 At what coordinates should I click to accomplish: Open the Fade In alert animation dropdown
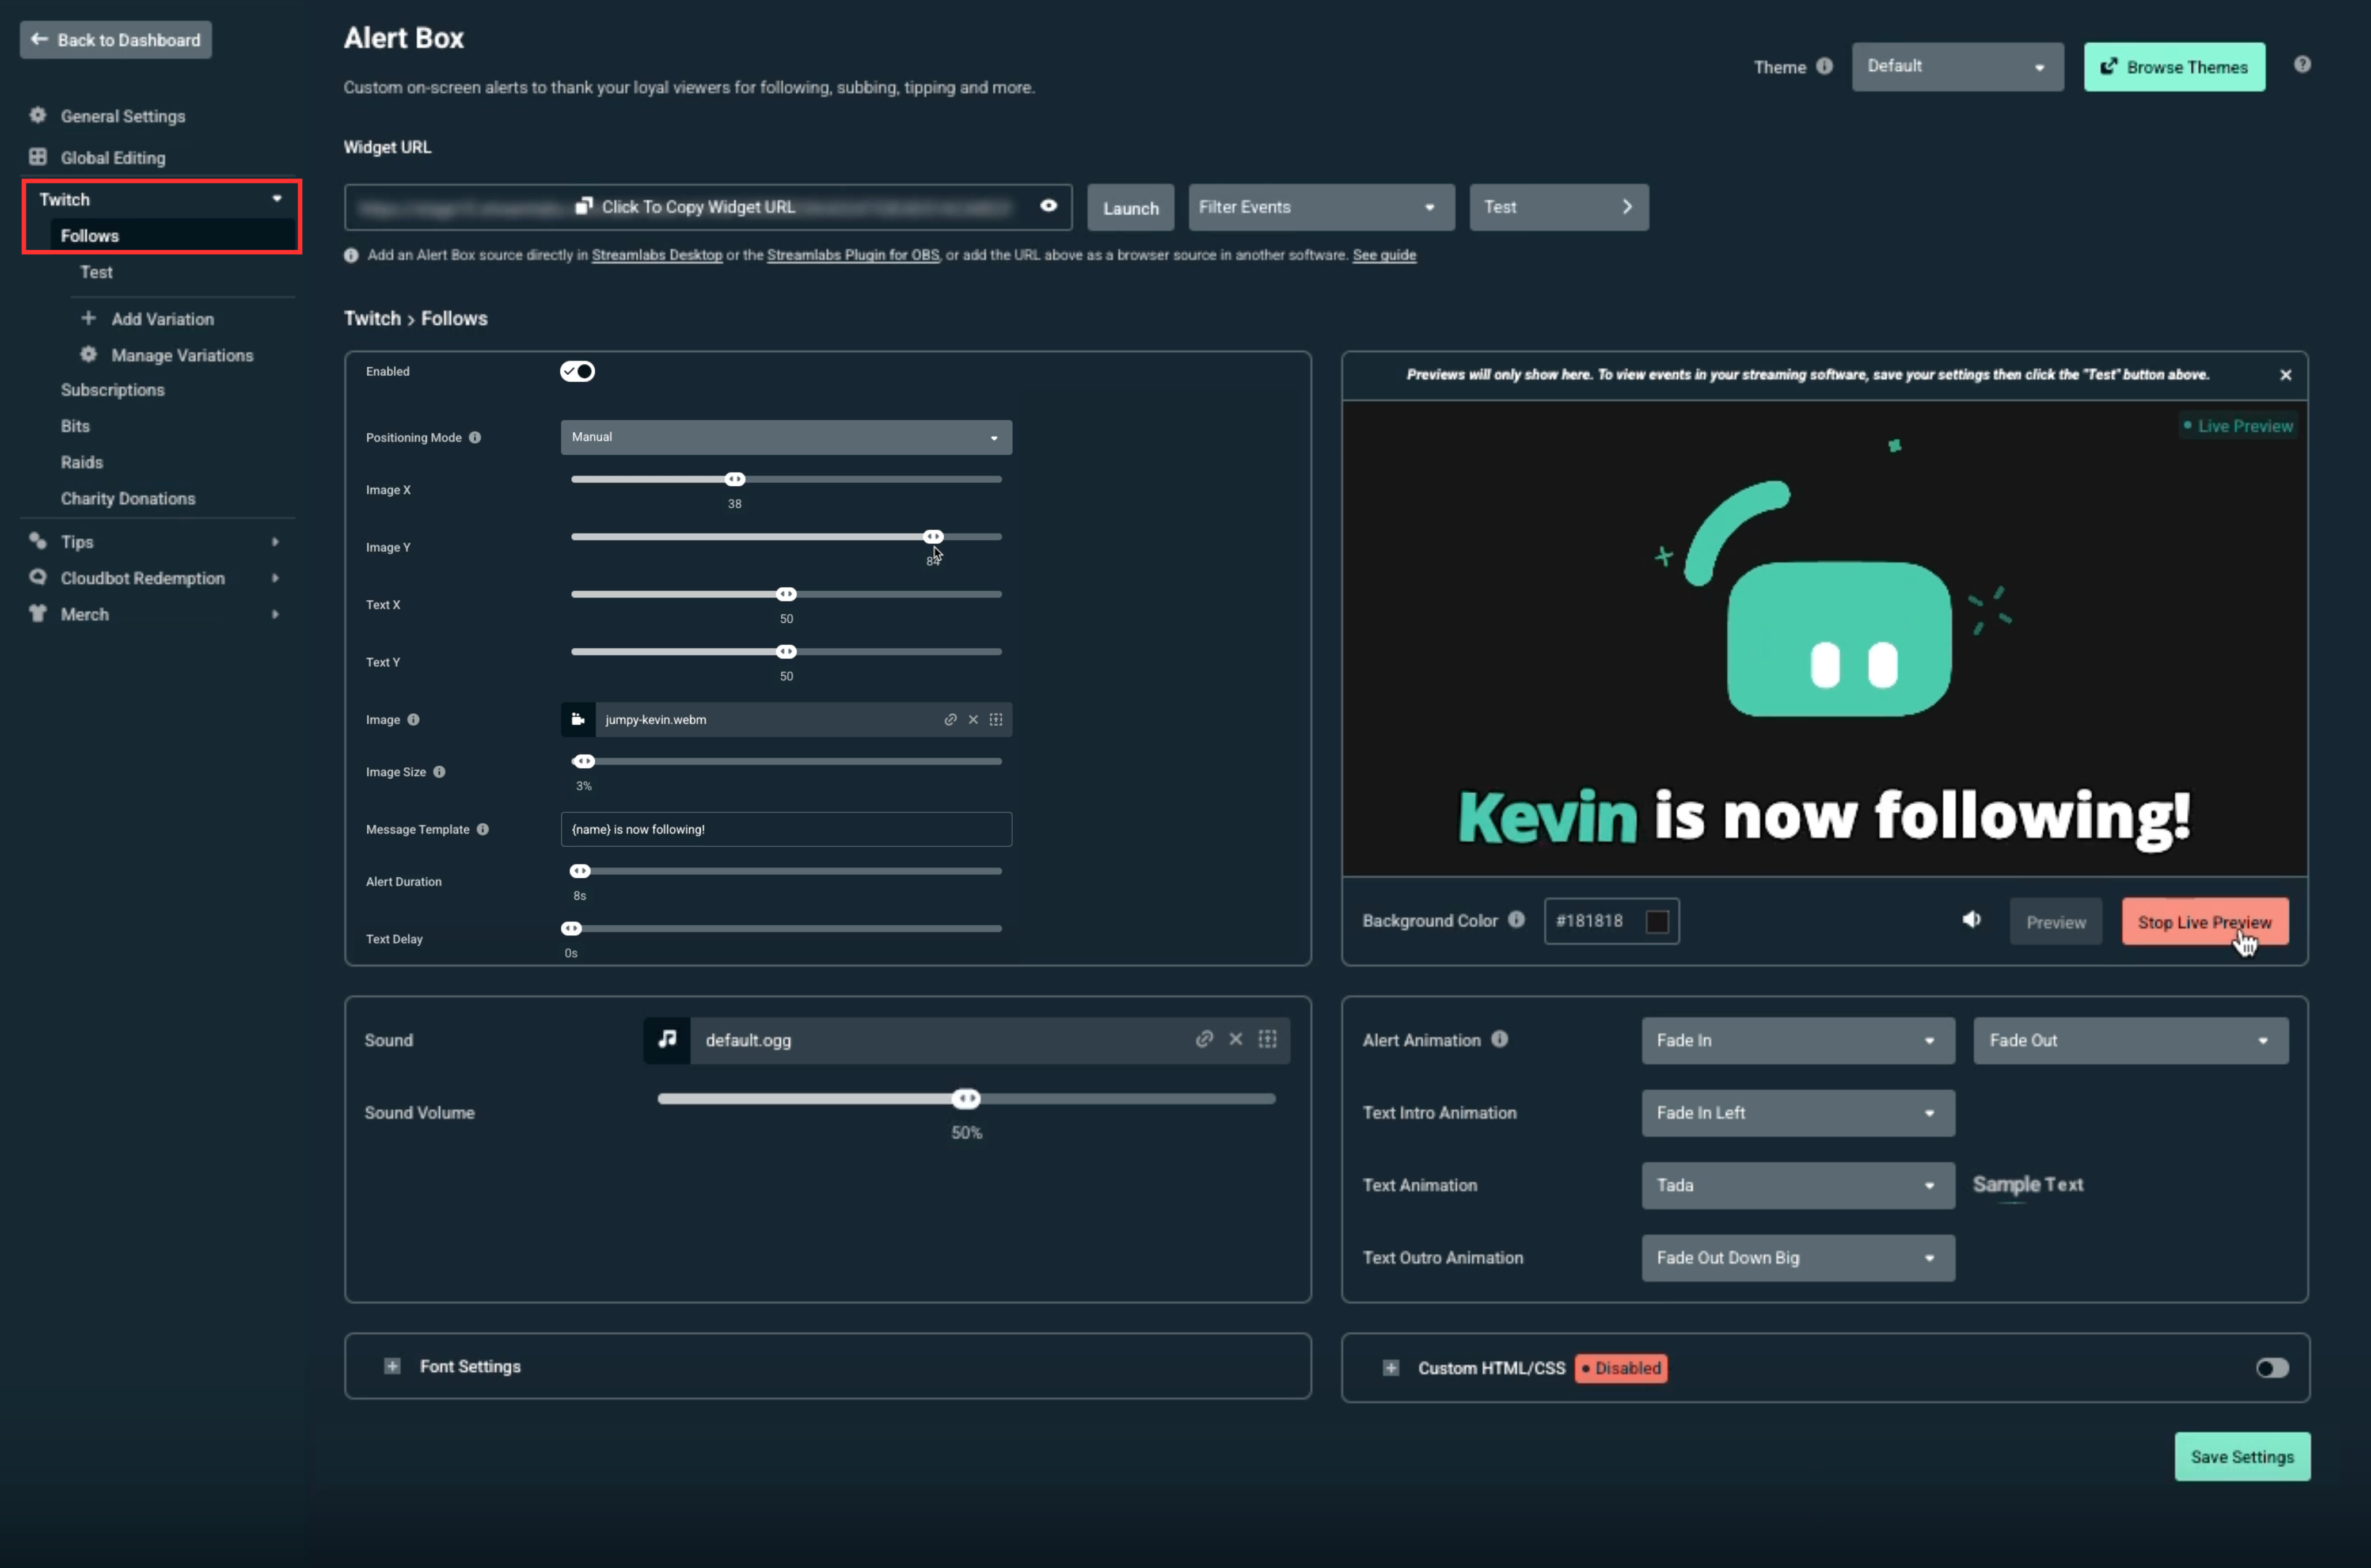[1797, 1040]
